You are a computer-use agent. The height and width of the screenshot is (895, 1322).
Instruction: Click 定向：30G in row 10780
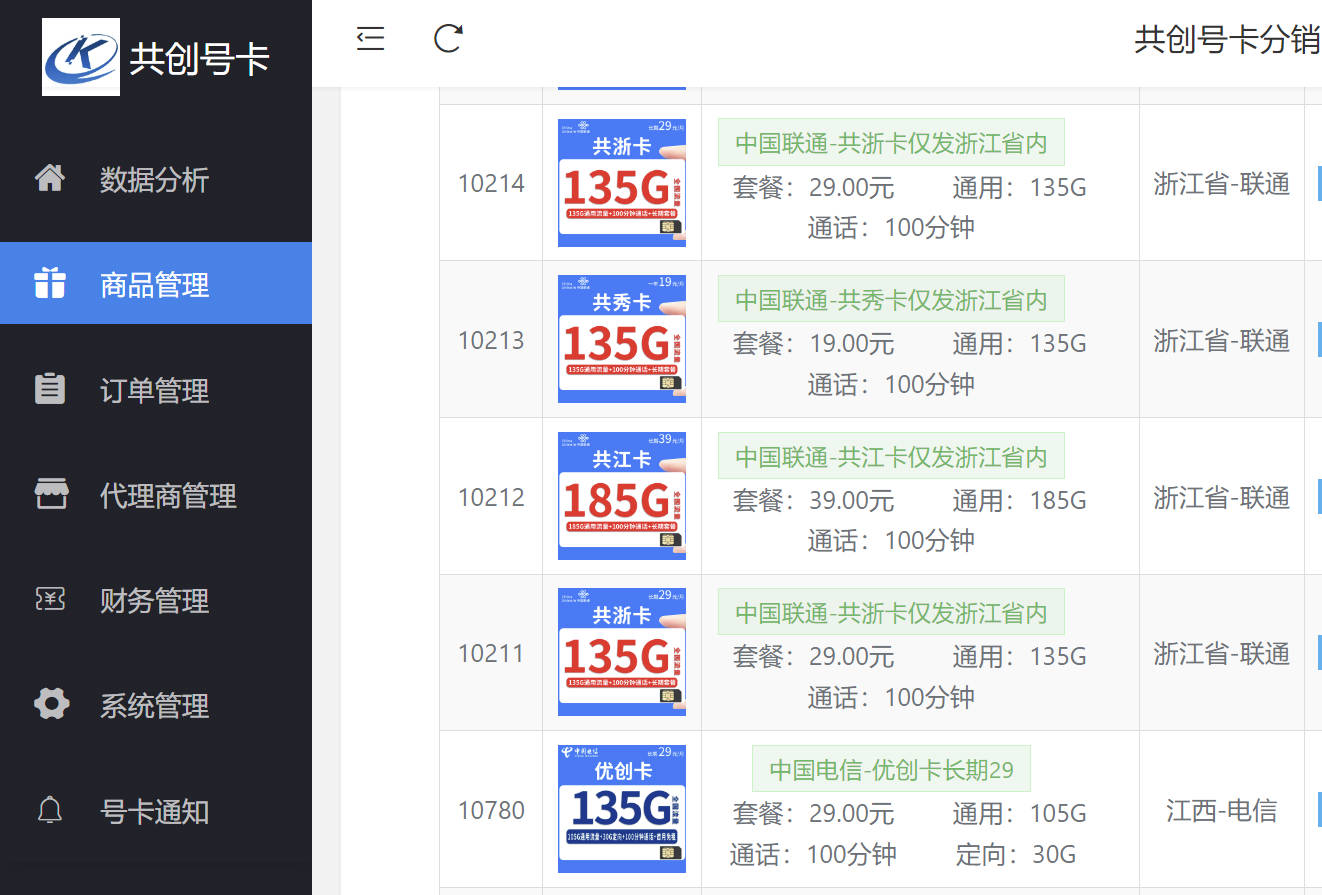1016,854
